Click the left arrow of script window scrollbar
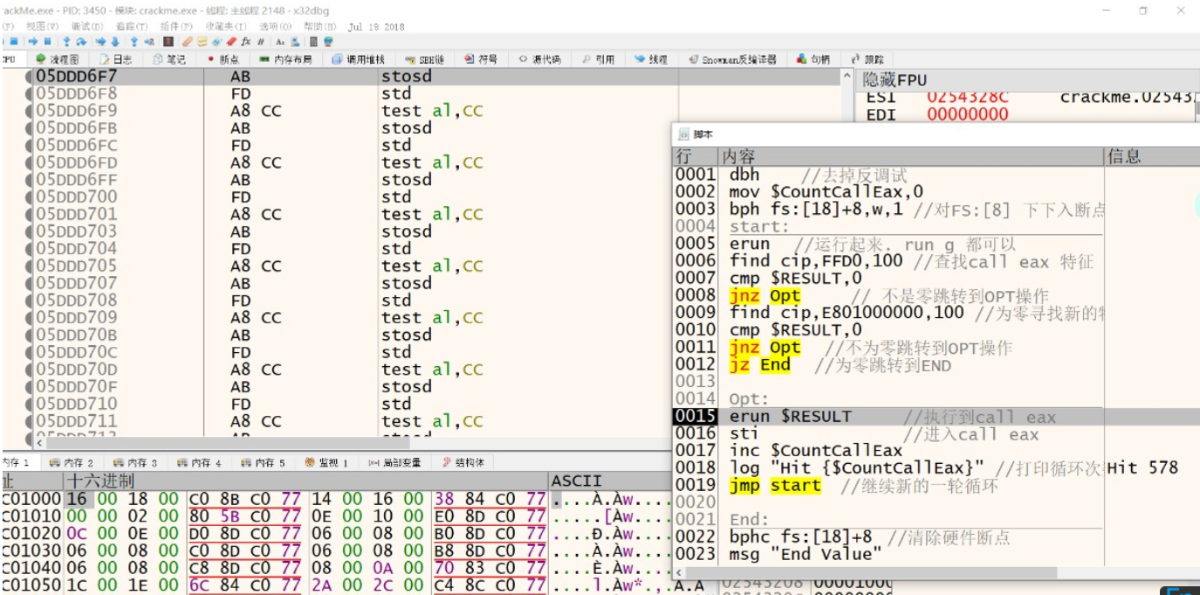Viewport: 1200px width, 595px height. [x=680, y=573]
